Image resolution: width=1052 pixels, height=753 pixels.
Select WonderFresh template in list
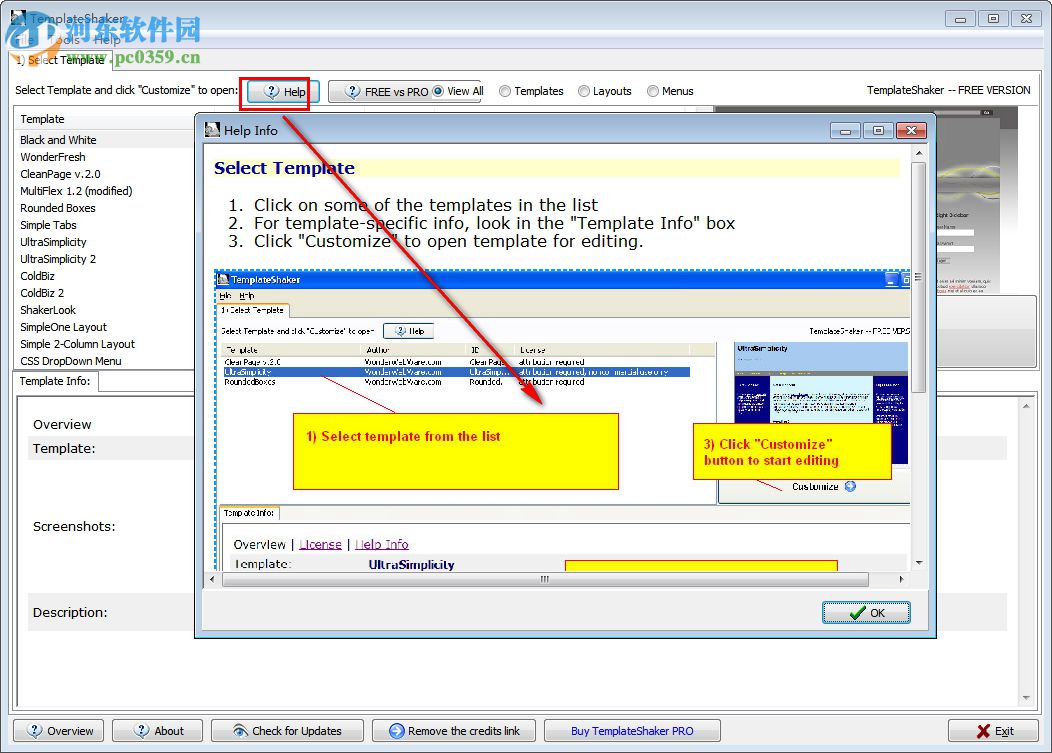pyautogui.click(x=53, y=157)
